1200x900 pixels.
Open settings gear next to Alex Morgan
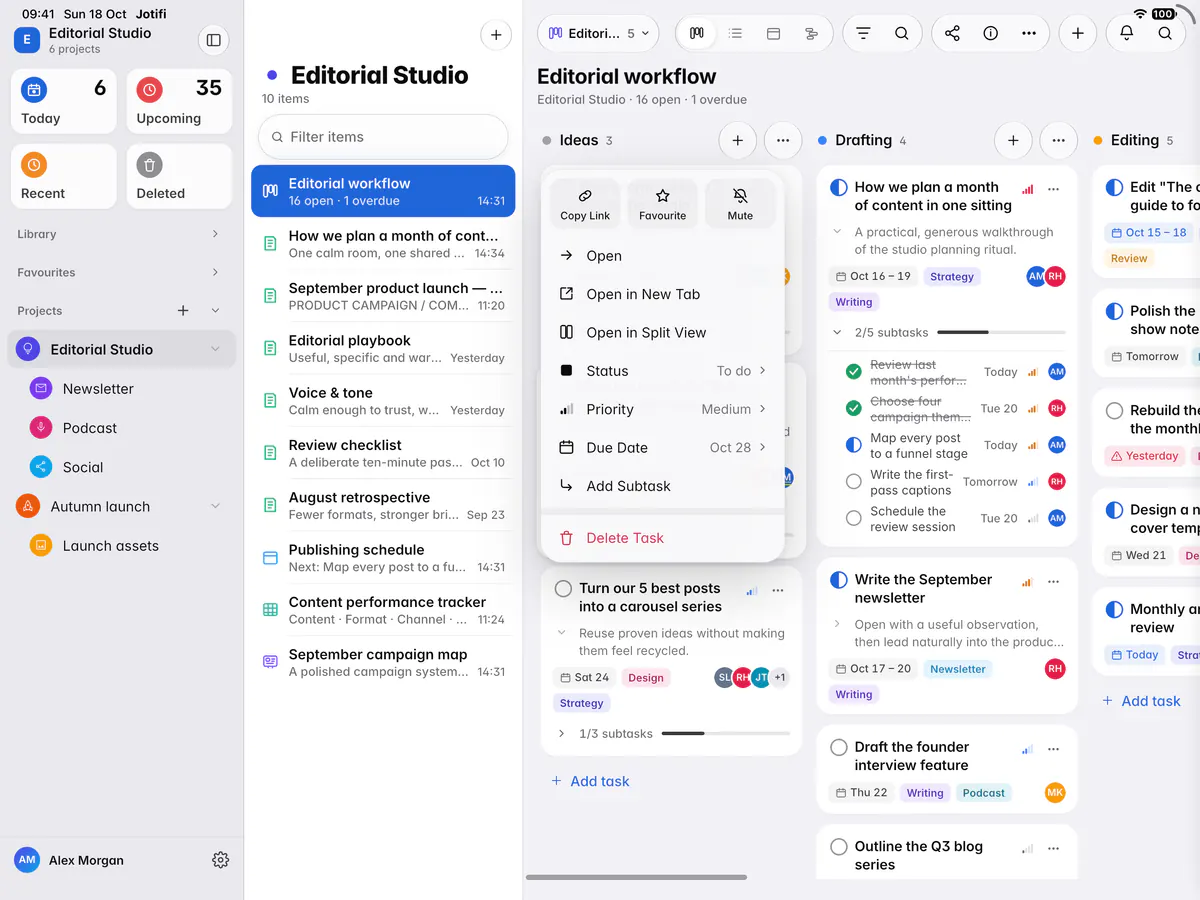pos(221,860)
